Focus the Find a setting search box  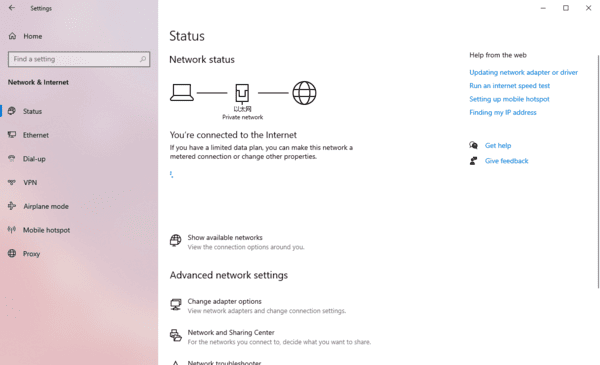(79, 59)
